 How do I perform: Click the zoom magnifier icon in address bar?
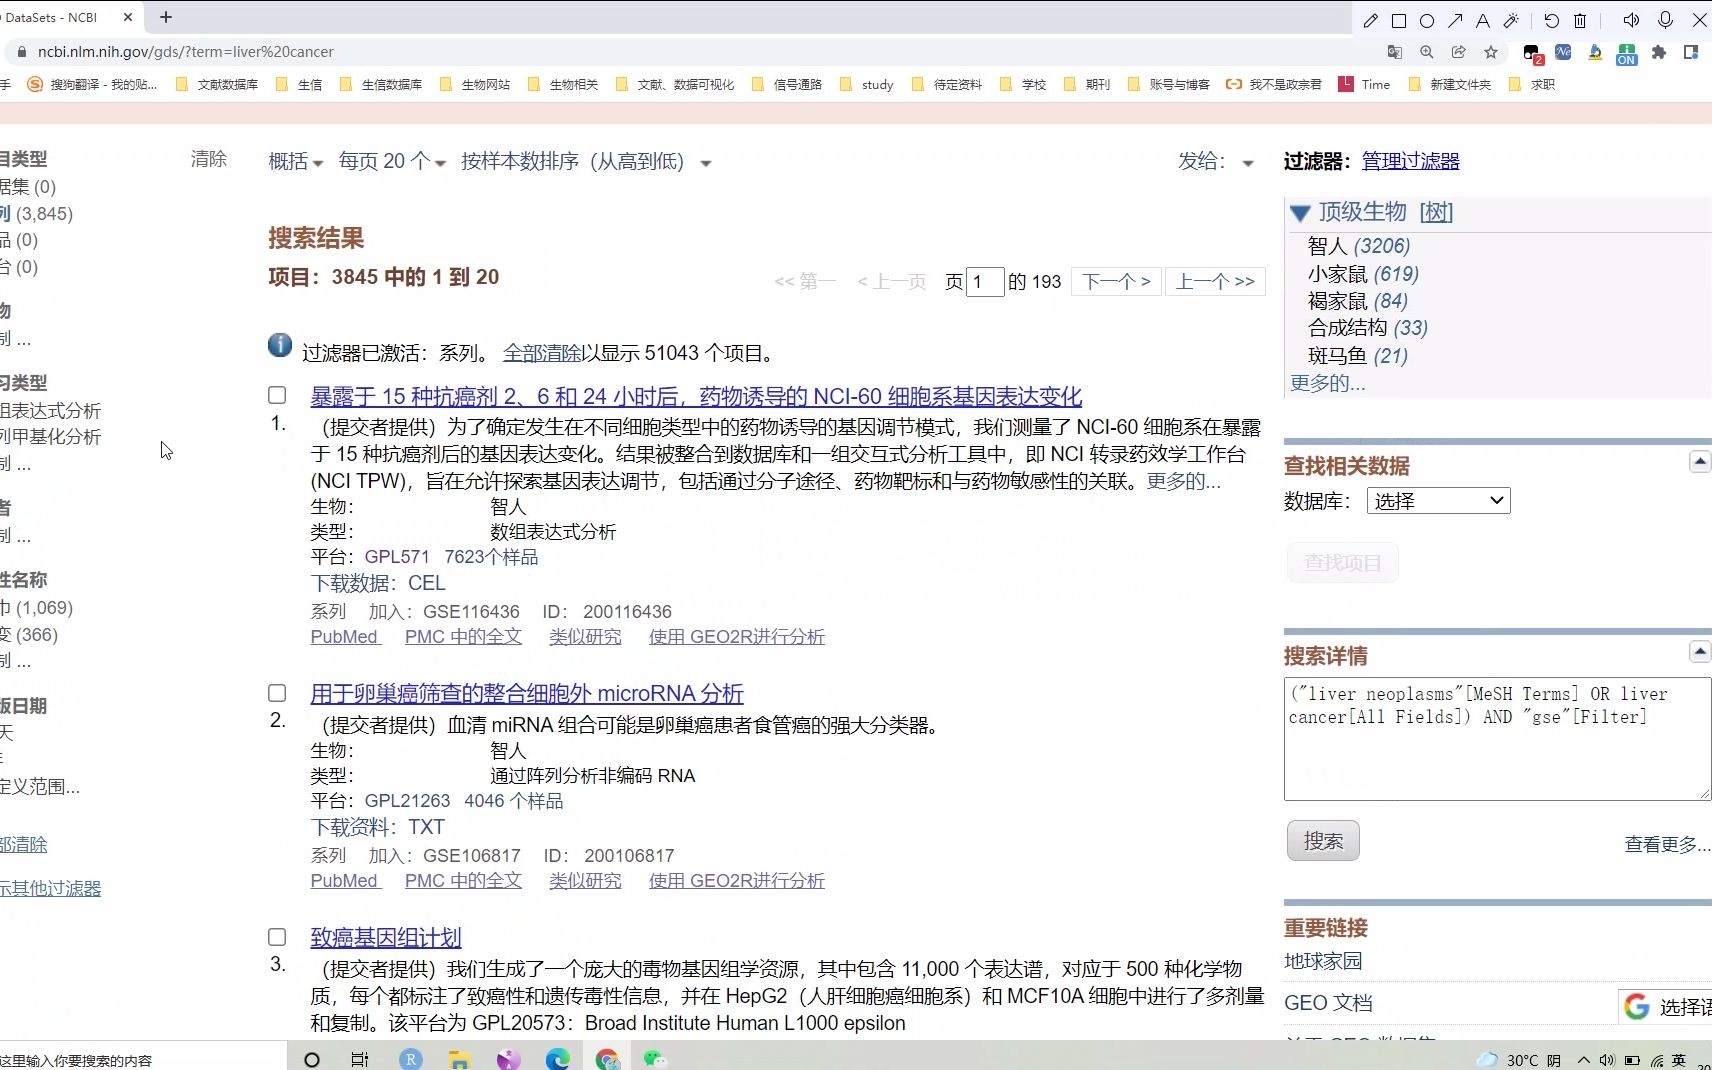click(1427, 52)
